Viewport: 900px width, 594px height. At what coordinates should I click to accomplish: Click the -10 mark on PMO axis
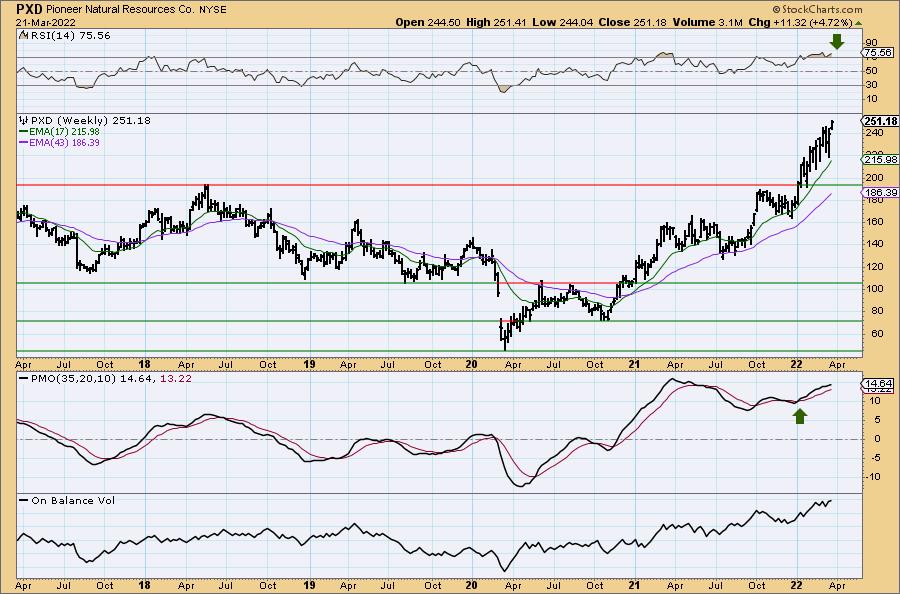click(x=873, y=477)
